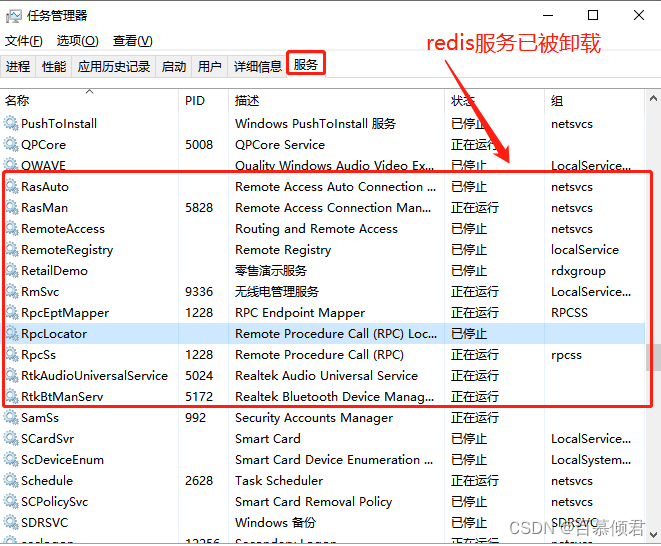
Task: Switch to the 进程 tab
Action: point(18,66)
